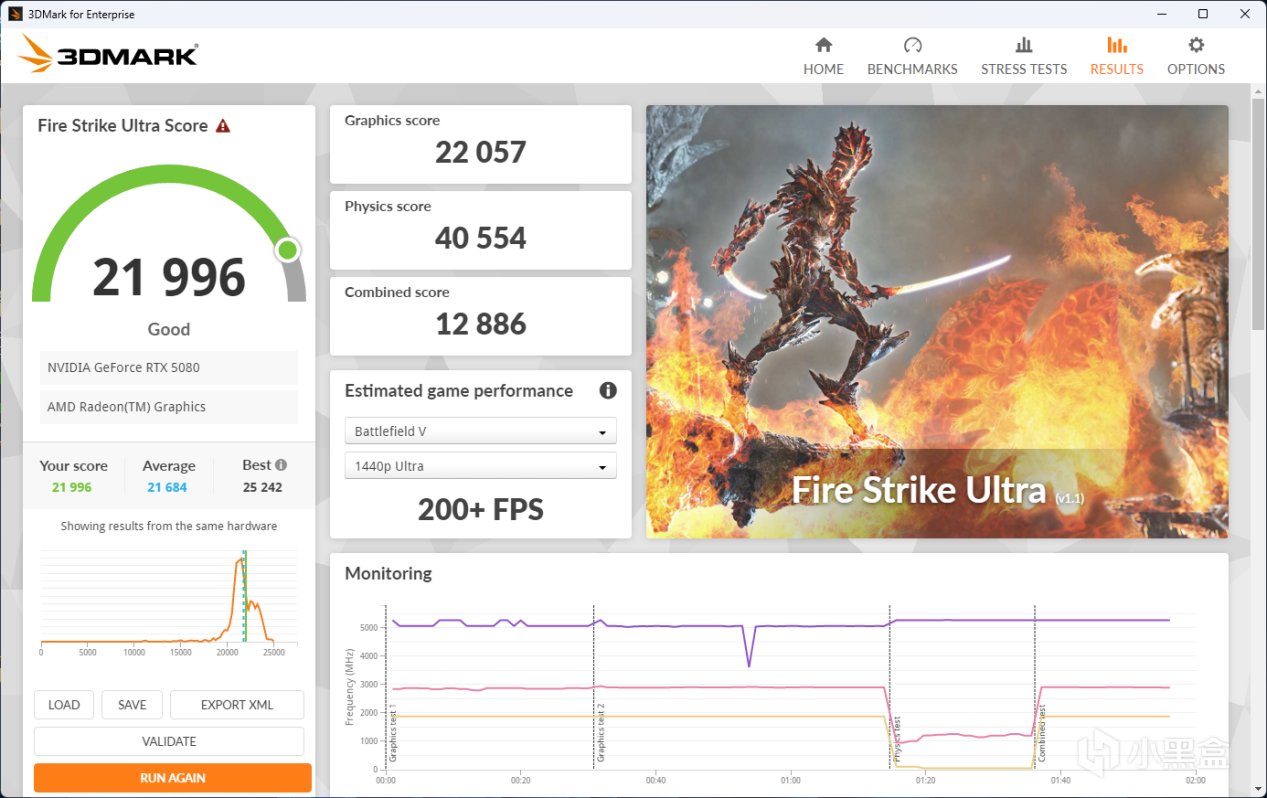The height and width of the screenshot is (798, 1267).
Task: Maximize the 3DMark window
Action: point(1203,14)
